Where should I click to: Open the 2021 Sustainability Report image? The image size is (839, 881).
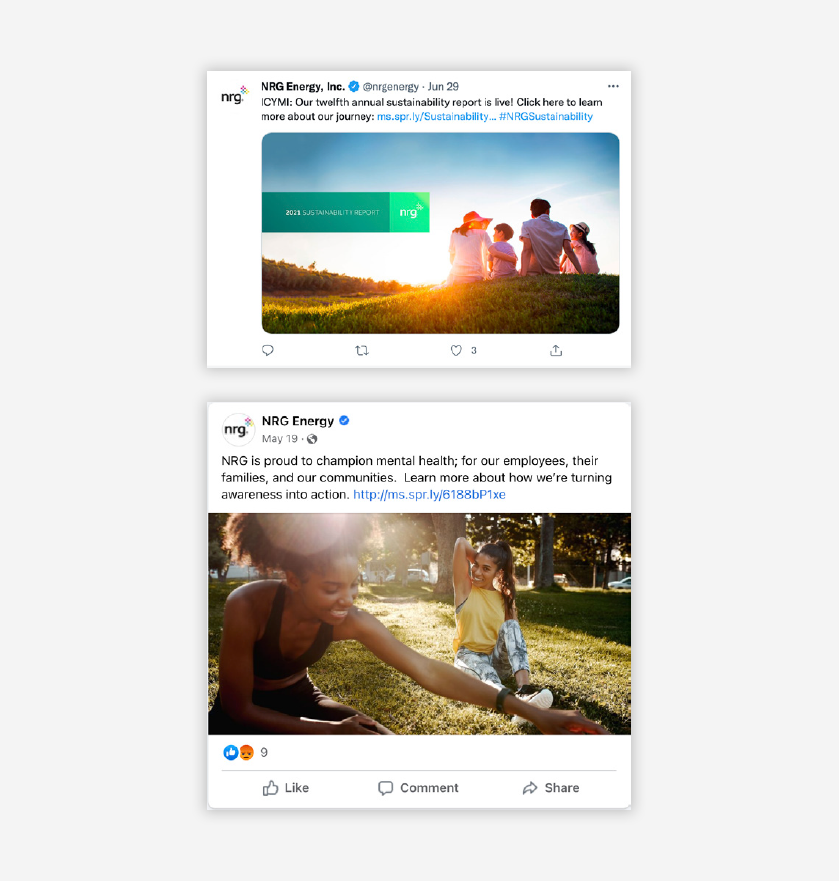[441, 233]
